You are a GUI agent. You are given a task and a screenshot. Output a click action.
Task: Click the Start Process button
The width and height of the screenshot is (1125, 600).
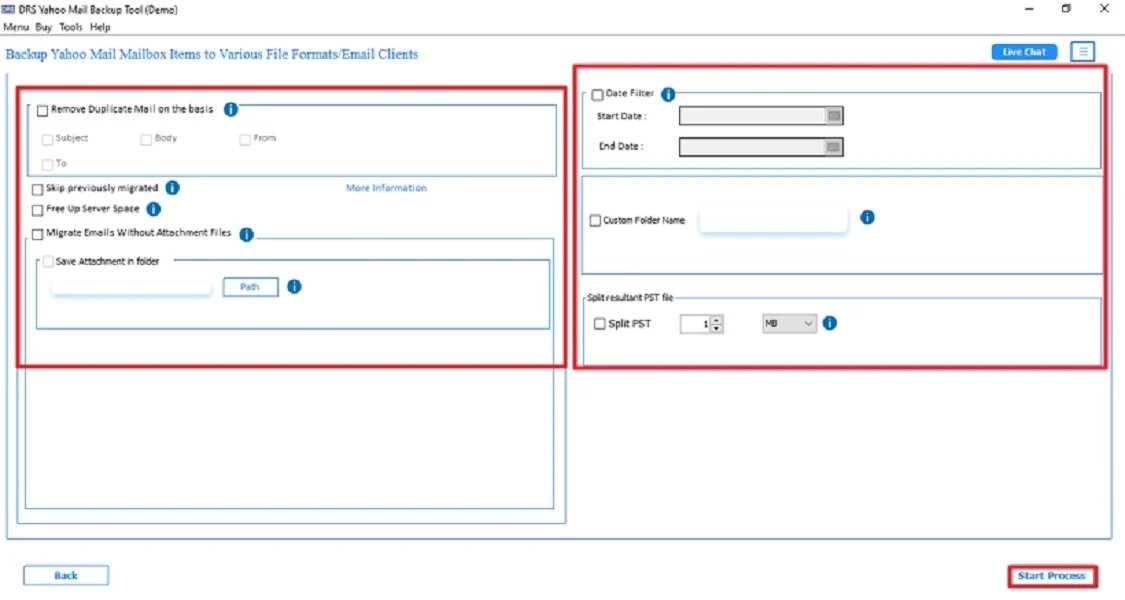click(x=1052, y=575)
